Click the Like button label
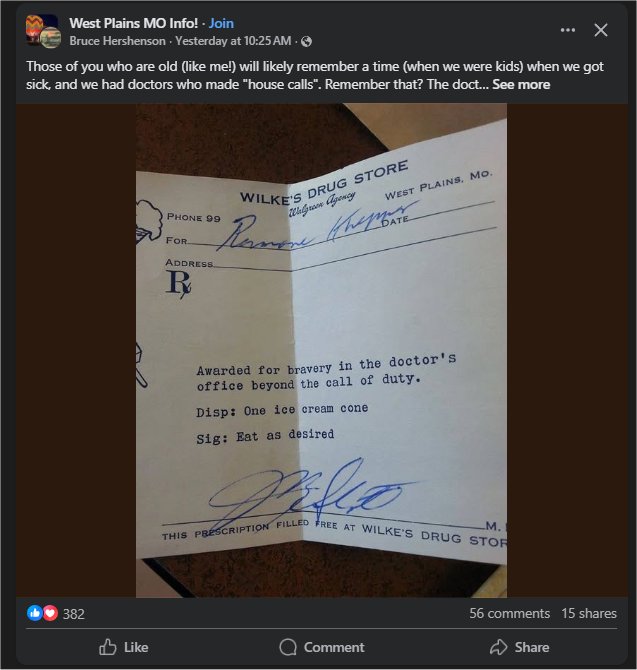Viewport: 637px width, 670px height. point(136,647)
